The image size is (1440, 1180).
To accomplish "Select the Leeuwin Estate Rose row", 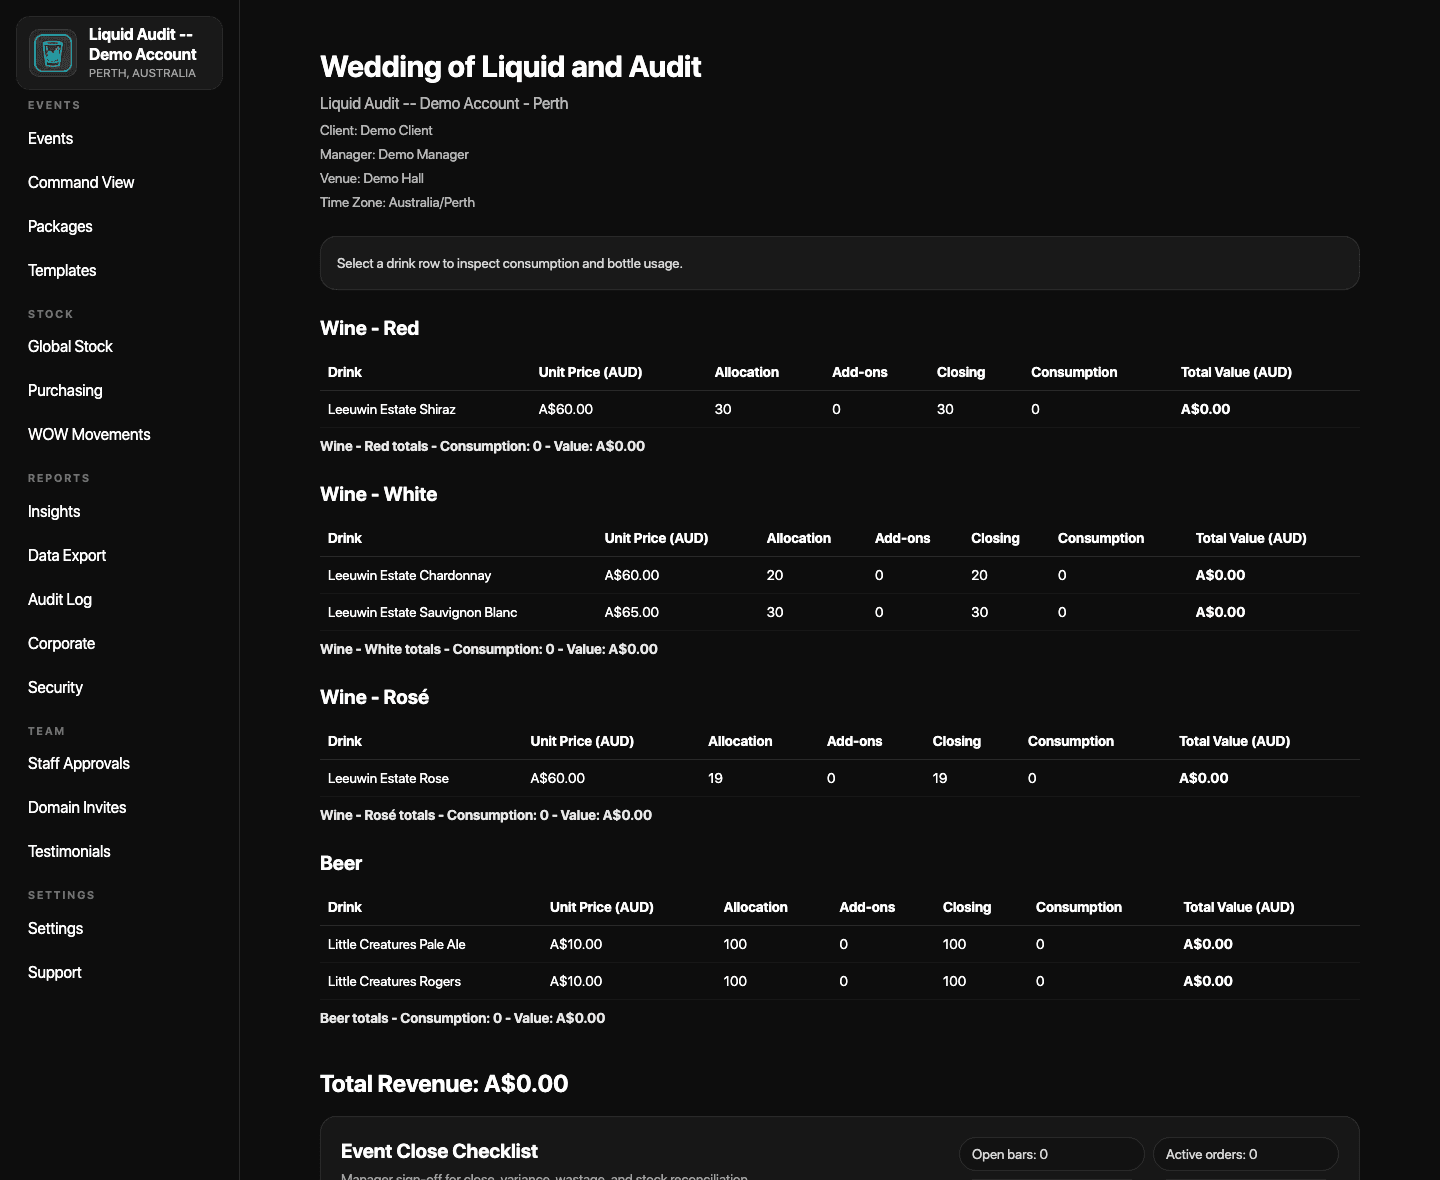I will click(840, 778).
